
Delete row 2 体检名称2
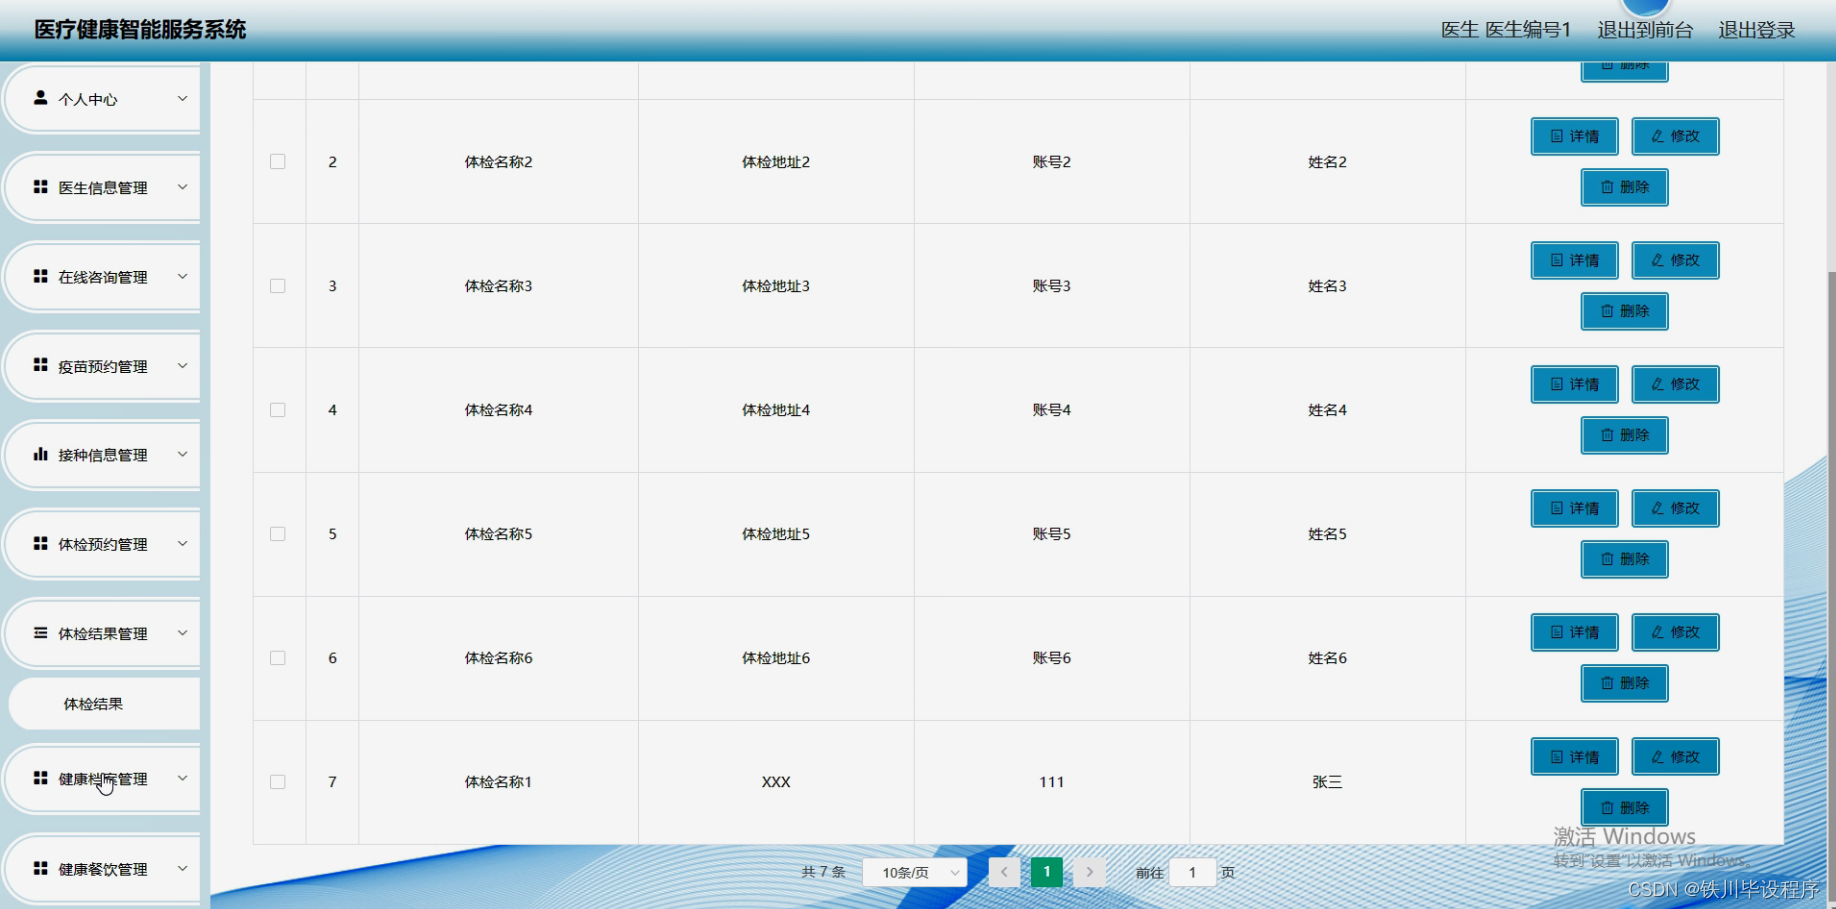(x=1624, y=187)
